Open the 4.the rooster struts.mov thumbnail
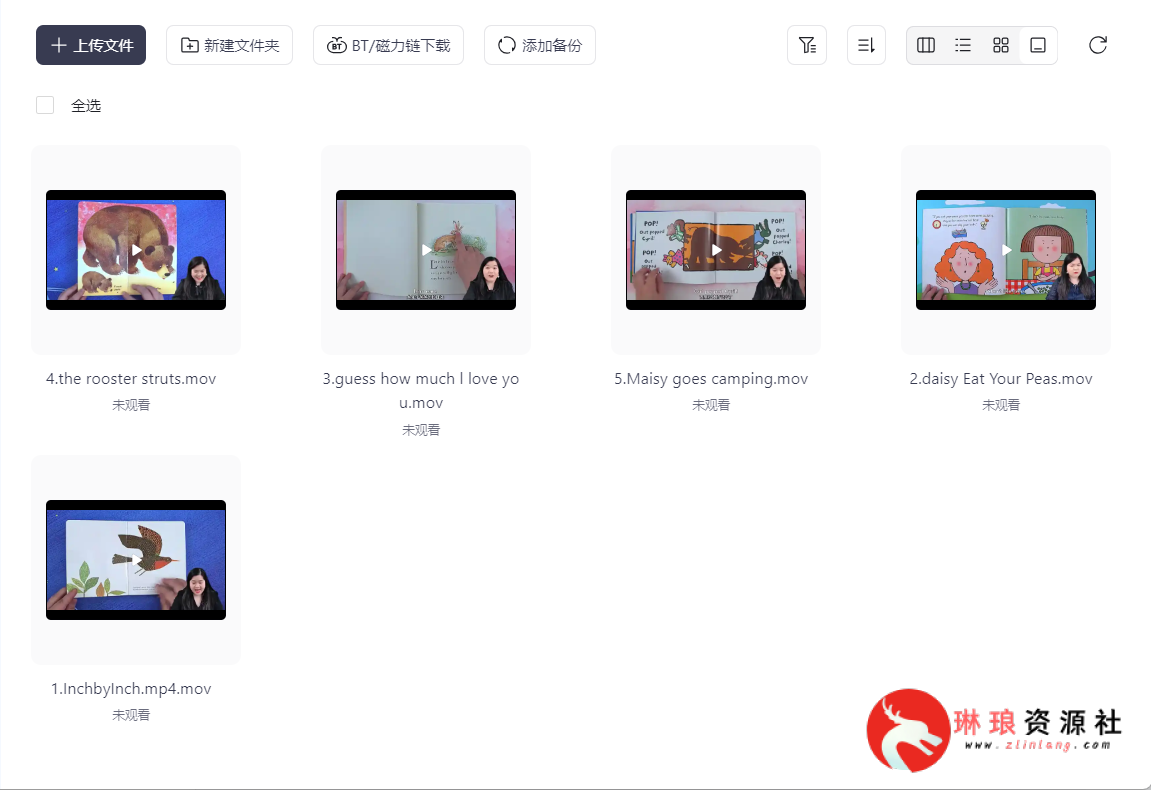1151x790 pixels. 136,250
